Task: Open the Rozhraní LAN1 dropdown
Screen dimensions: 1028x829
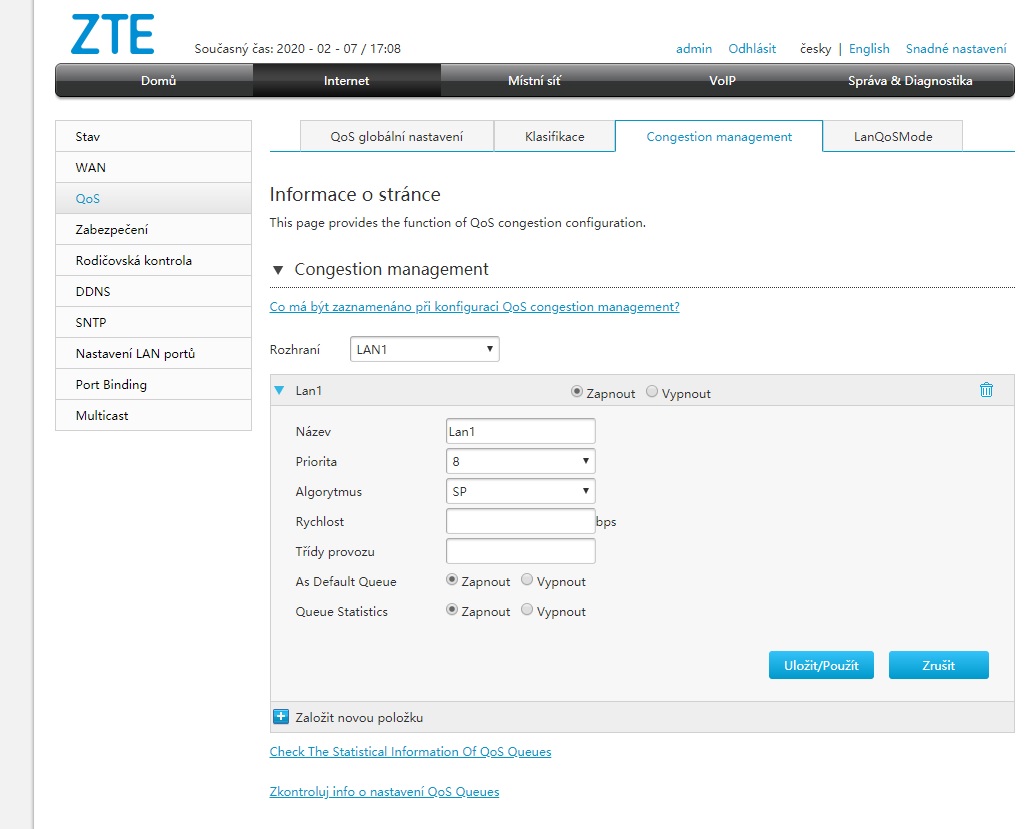Action: 424,349
